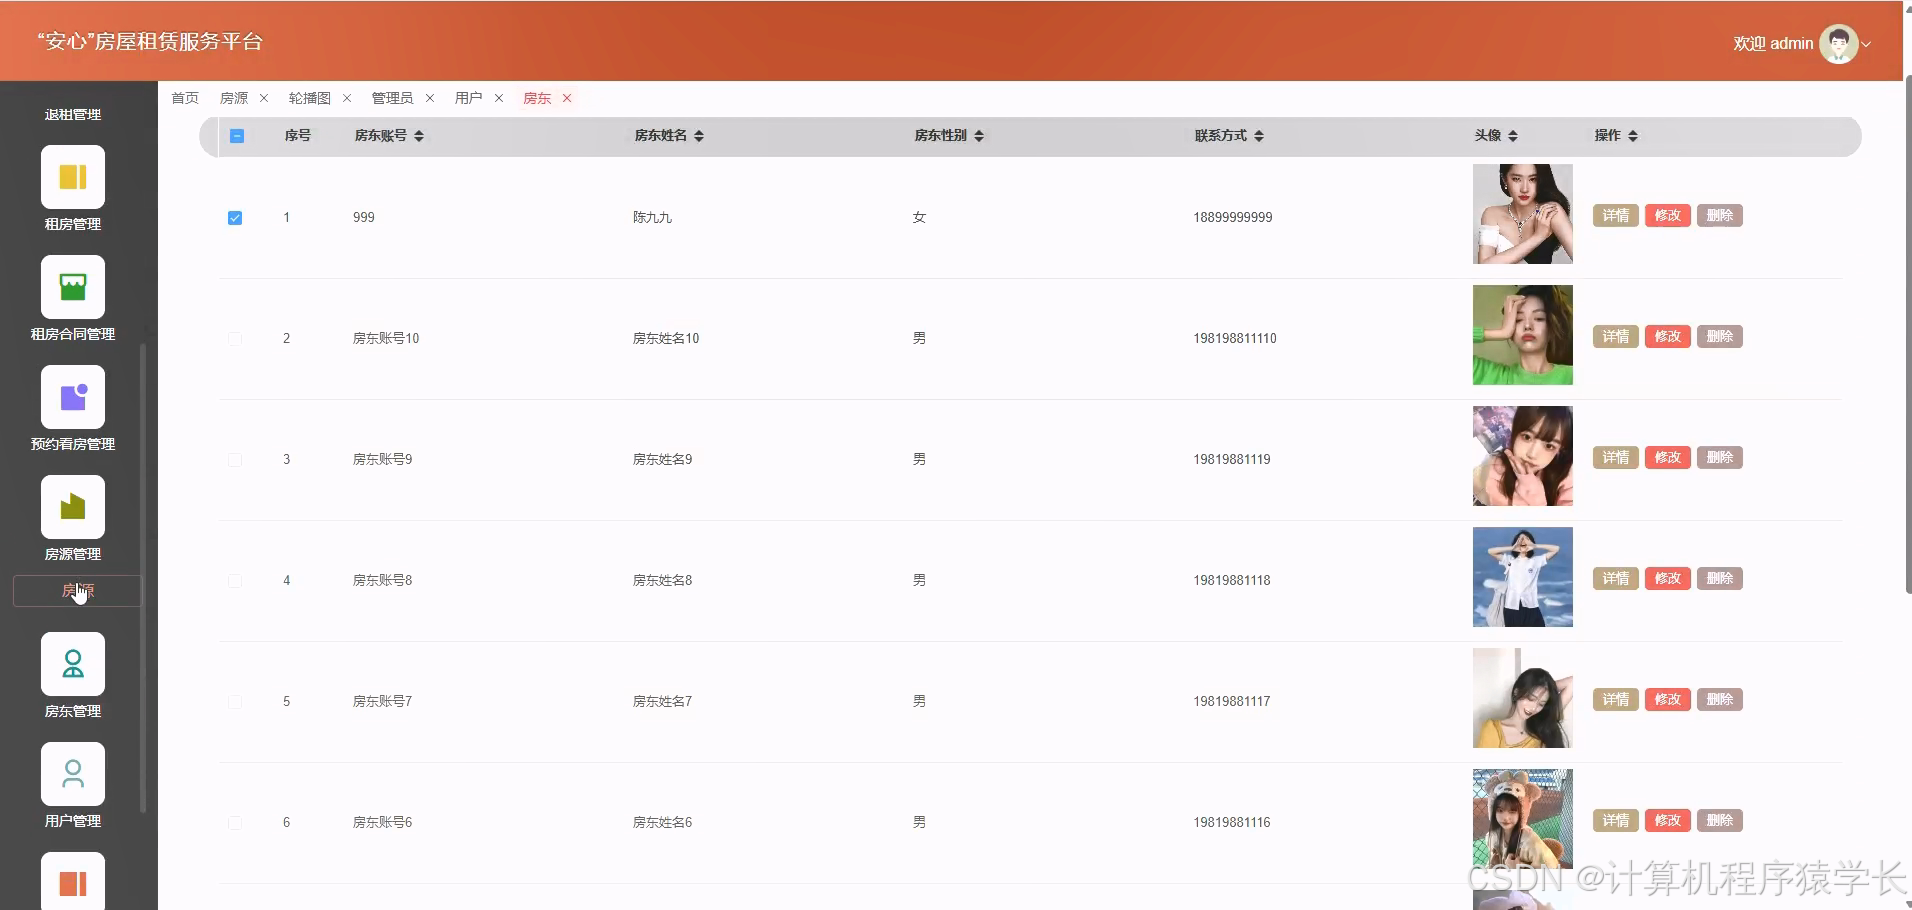Close the 轮播图 tab
This screenshot has height=910, width=1912.
[347, 98]
